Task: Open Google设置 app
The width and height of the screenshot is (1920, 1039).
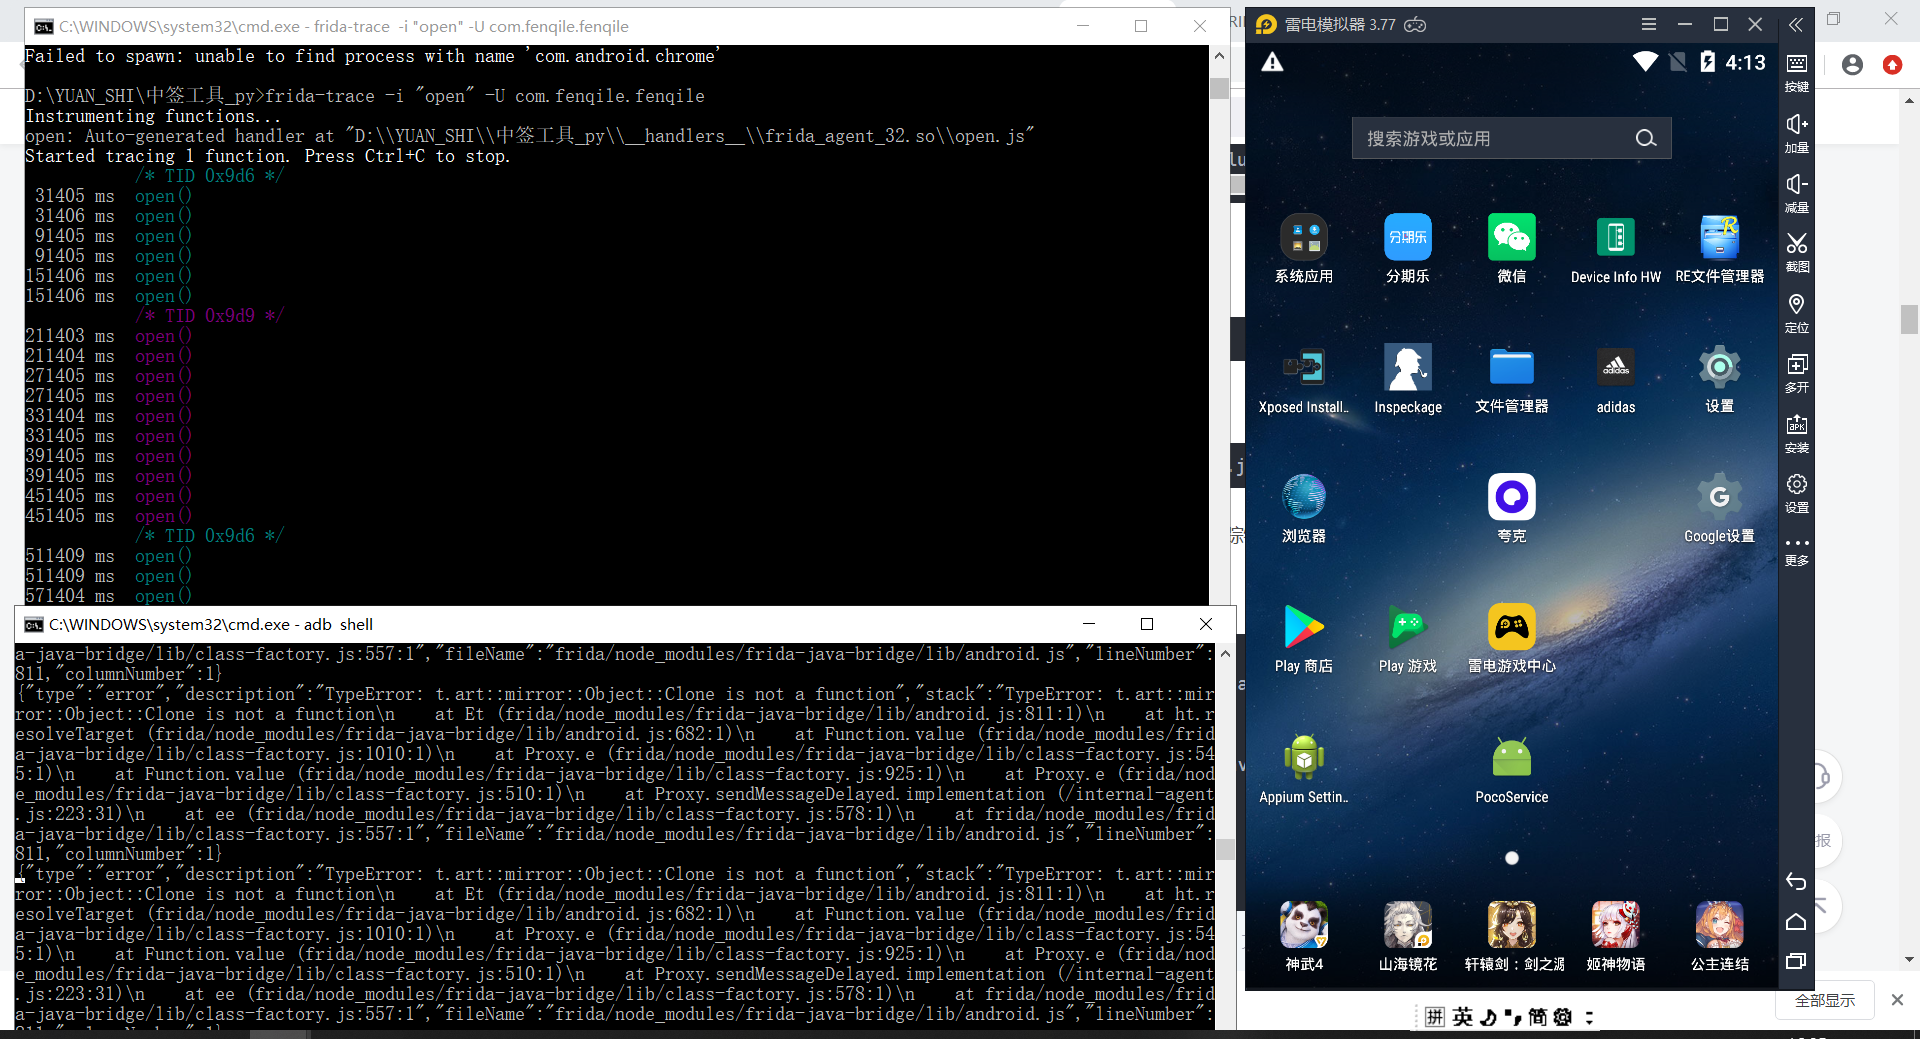Action: click(1720, 509)
